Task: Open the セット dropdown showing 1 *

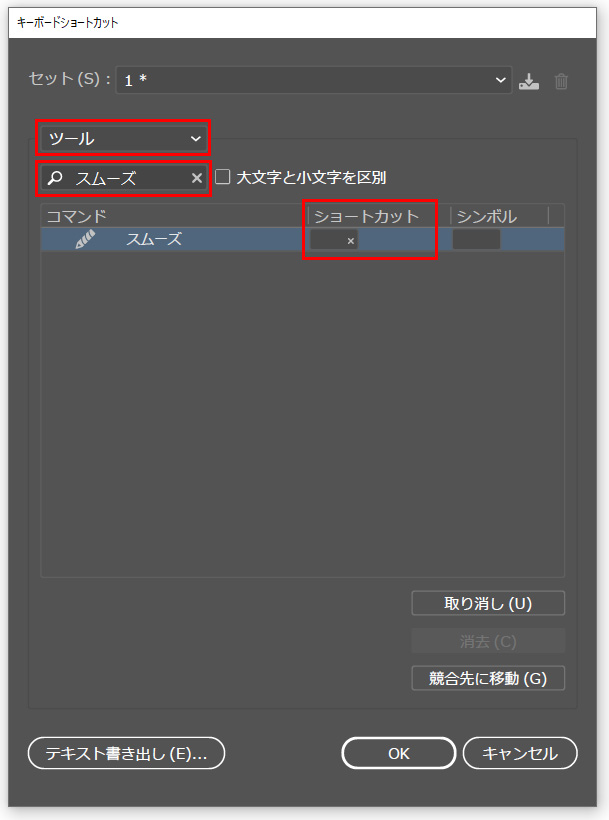Action: (314, 80)
